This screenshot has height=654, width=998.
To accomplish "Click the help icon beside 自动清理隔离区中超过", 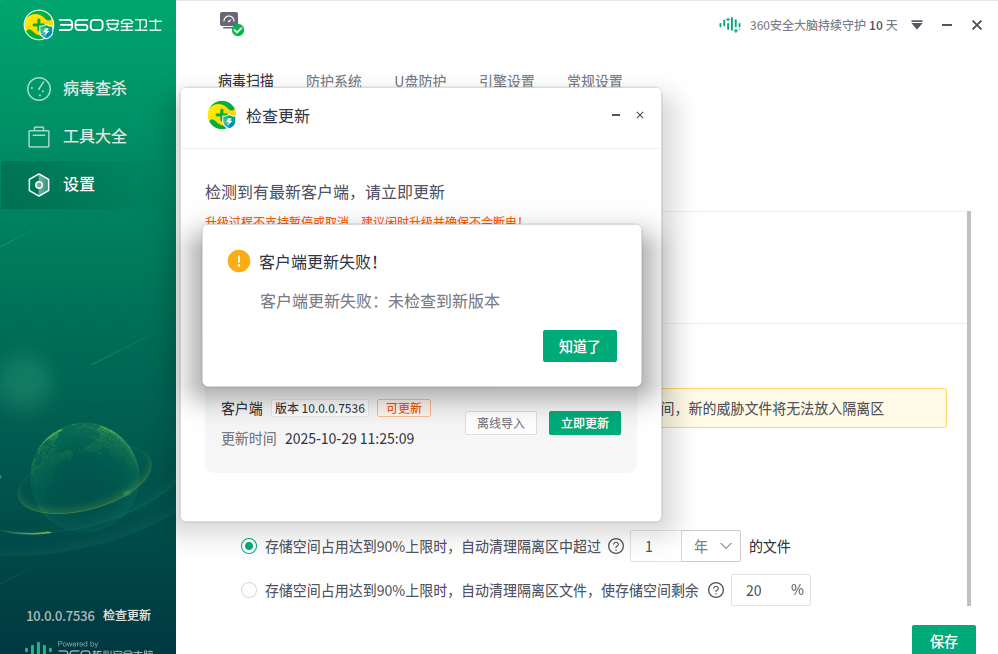I will click(x=615, y=546).
